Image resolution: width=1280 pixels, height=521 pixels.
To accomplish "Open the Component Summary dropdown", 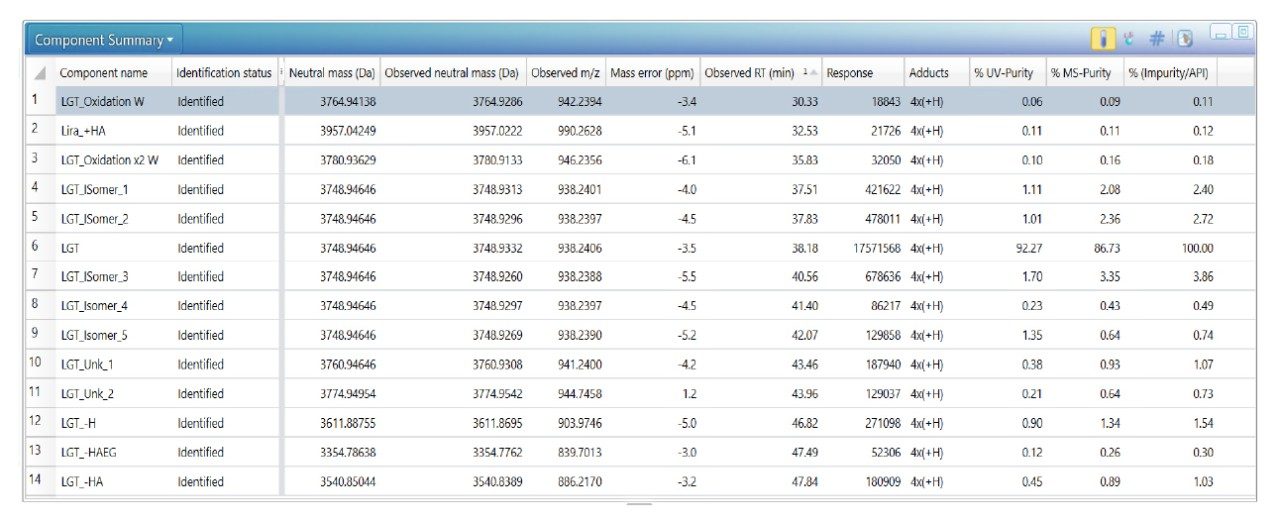I will [104, 41].
